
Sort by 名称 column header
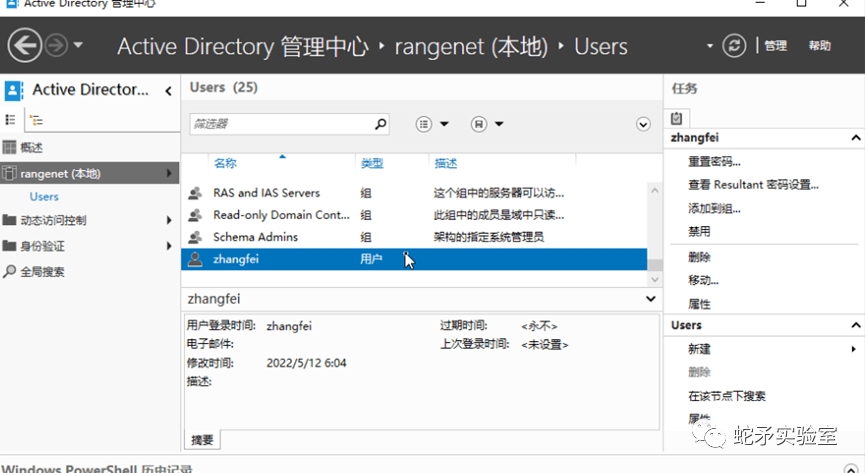pyautogui.click(x=225, y=163)
